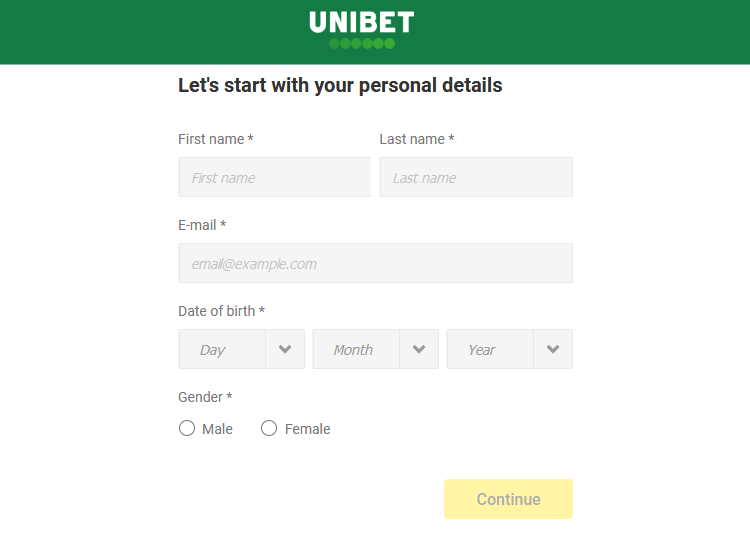
Task: Select the Male radio button
Action: click(187, 428)
